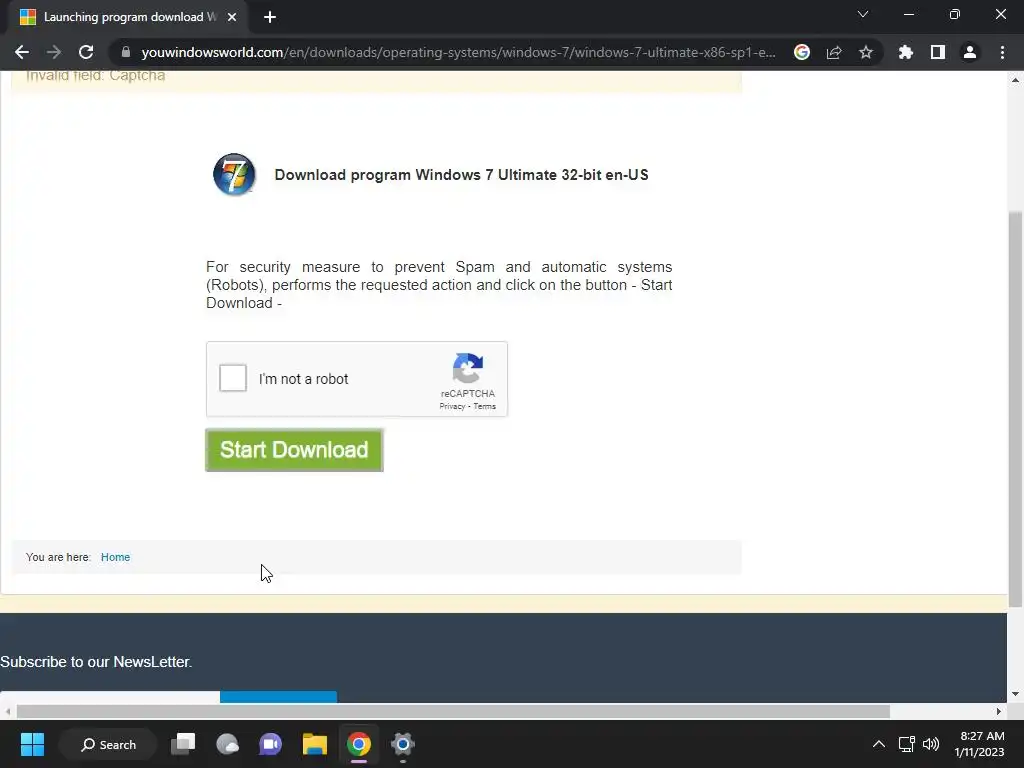This screenshot has height=768, width=1024.
Task: Click the horizontal page scrollbar thumb
Action: tap(453, 711)
